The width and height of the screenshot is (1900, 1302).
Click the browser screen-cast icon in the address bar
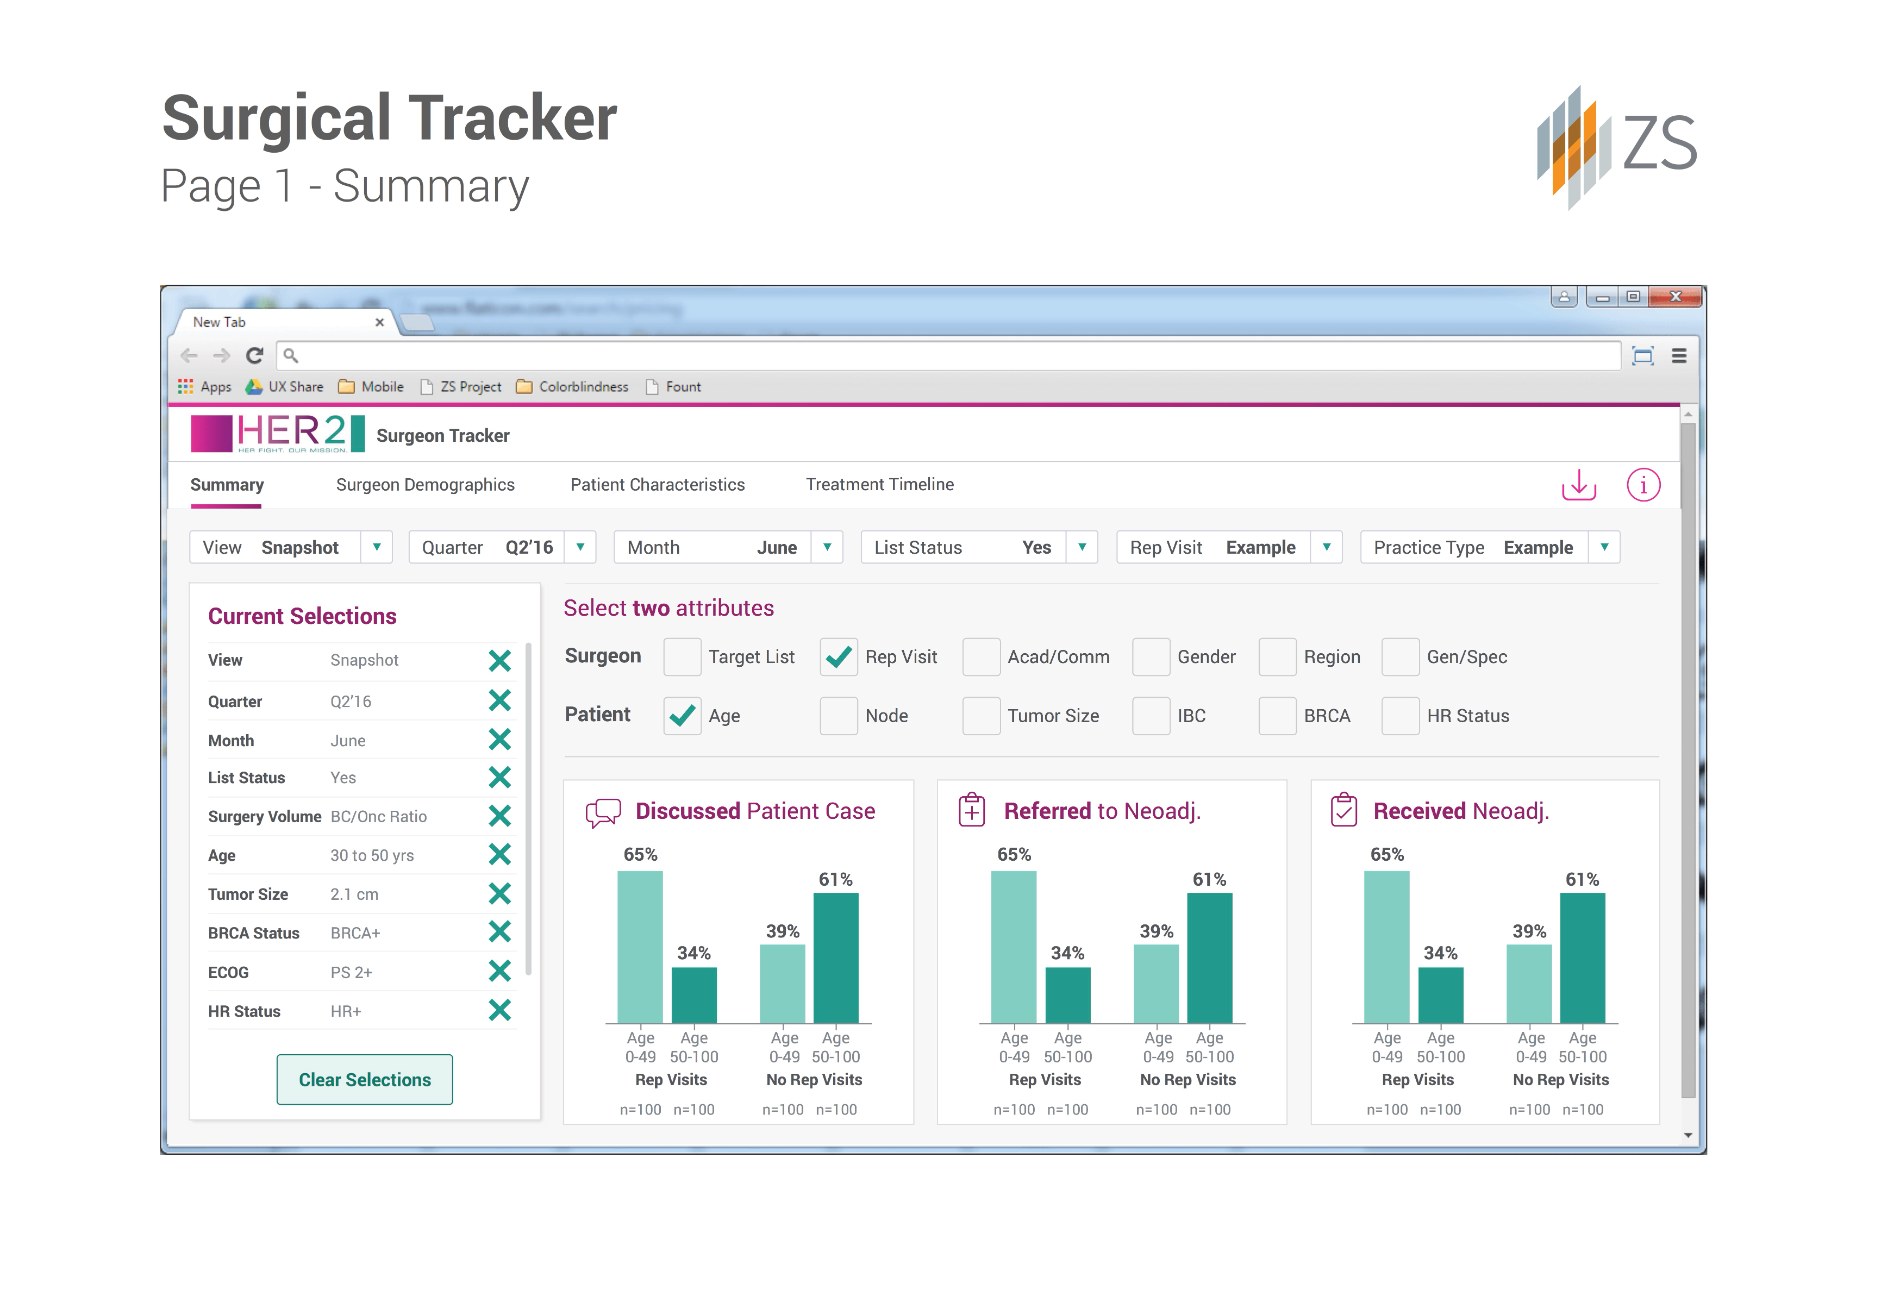point(1642,356)
